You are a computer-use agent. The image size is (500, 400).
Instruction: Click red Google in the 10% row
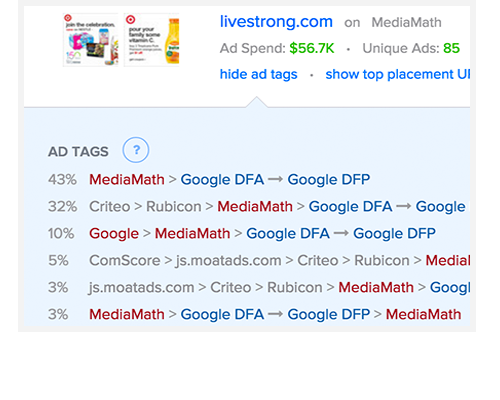click(x=114, y=234)
